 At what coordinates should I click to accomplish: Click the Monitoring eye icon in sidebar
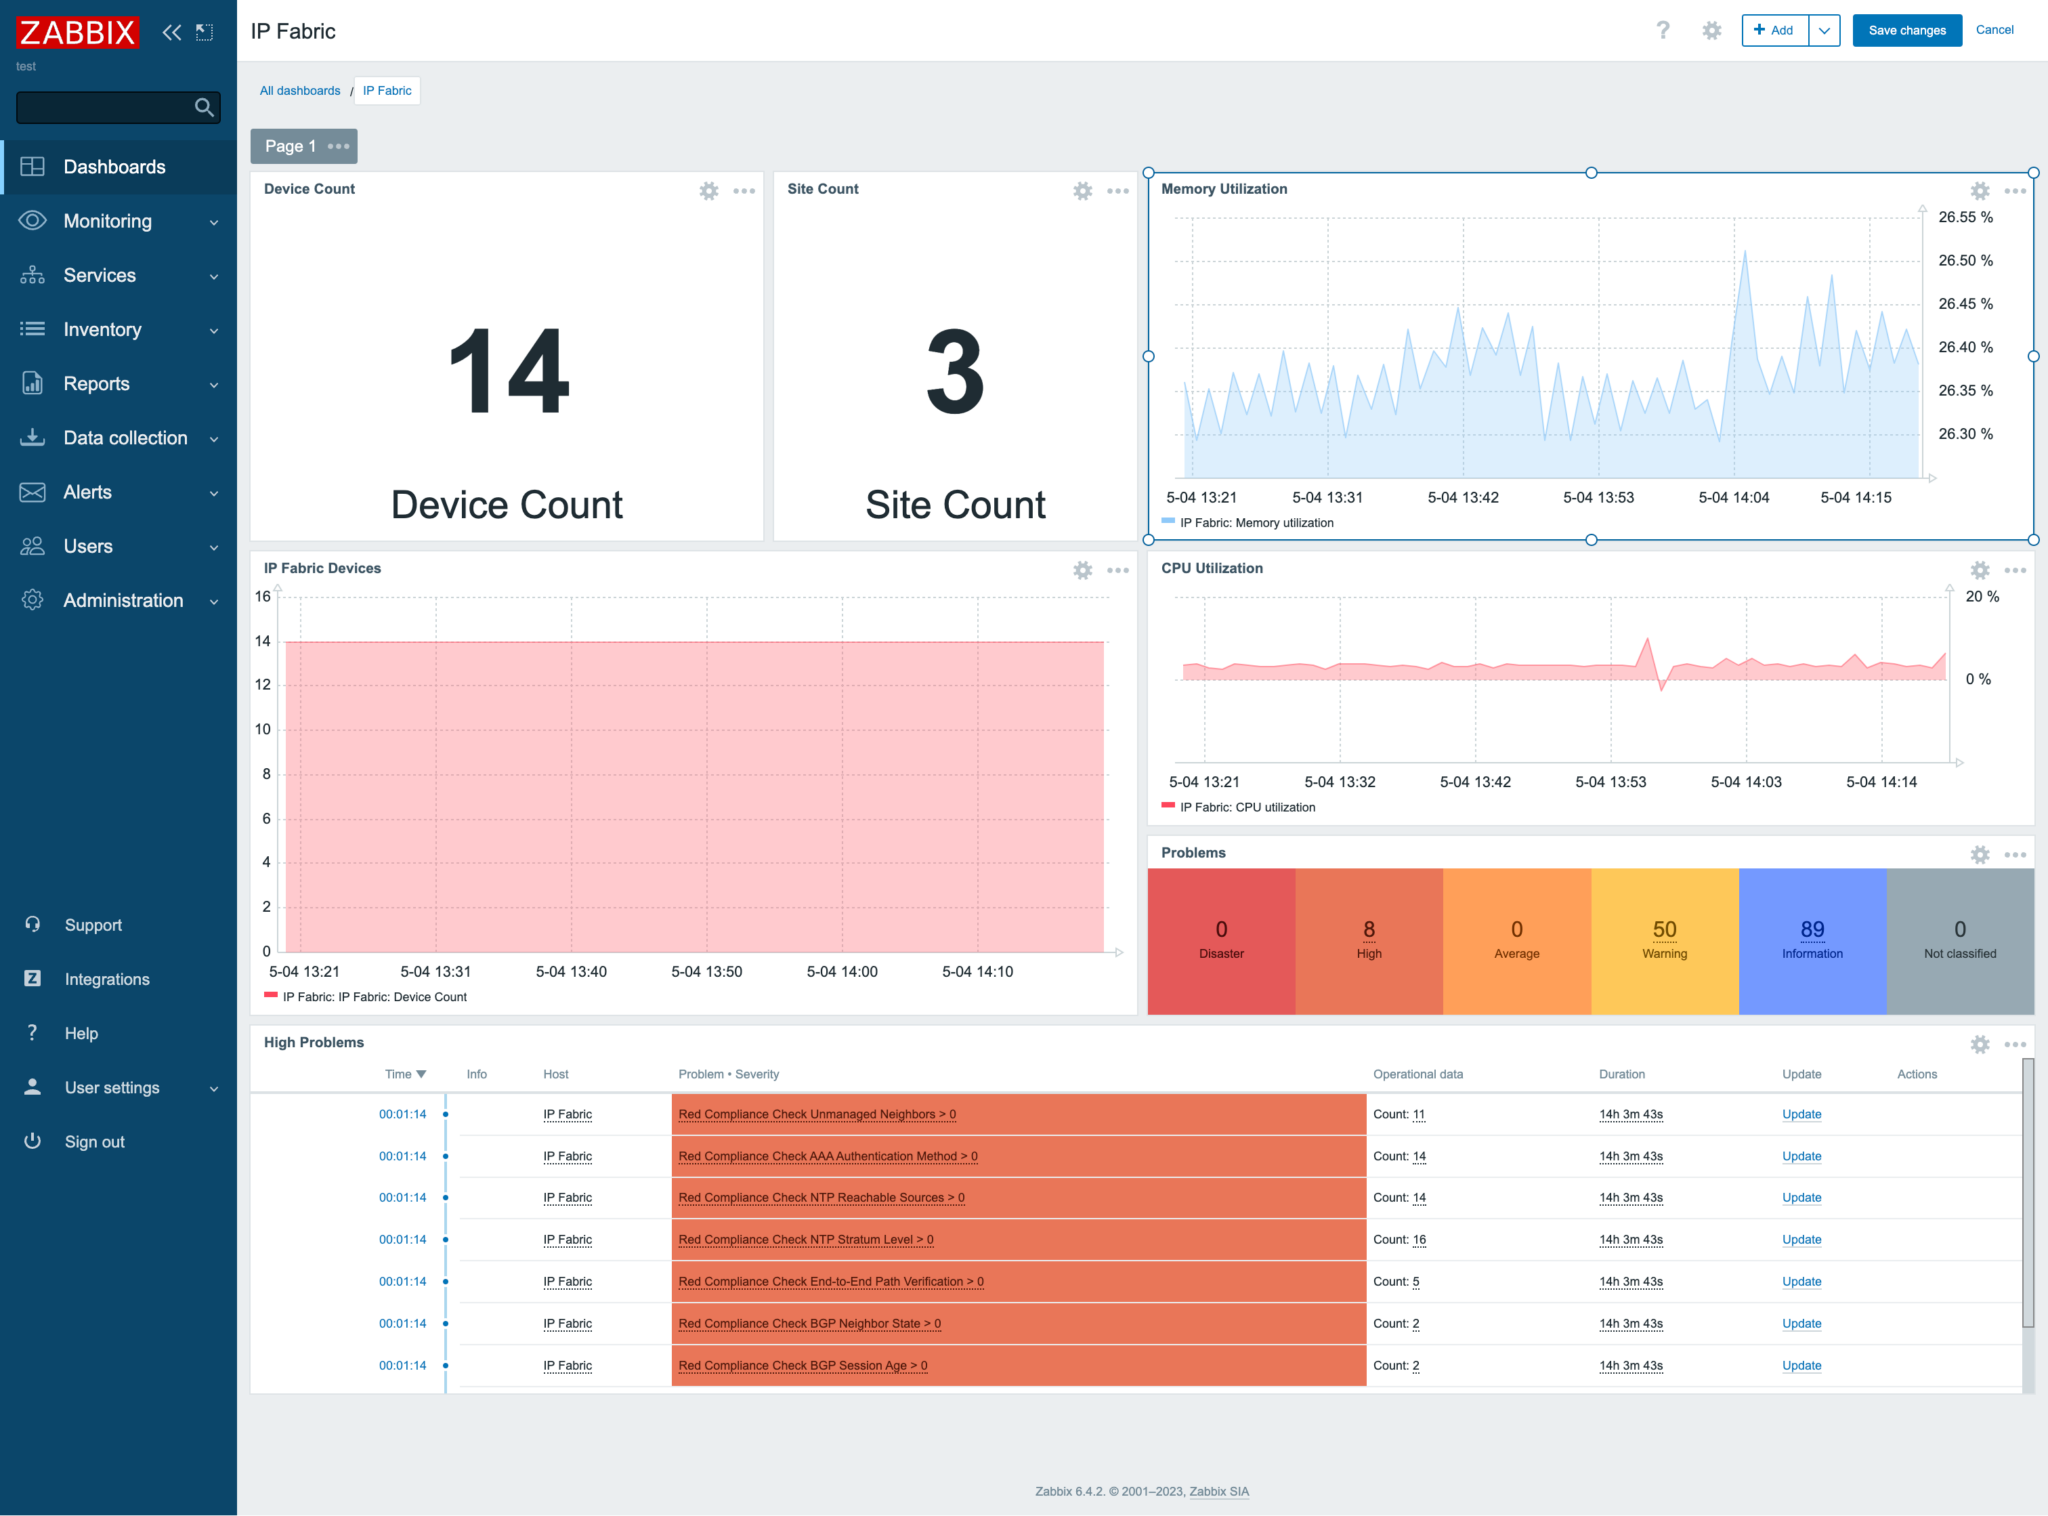tap(32, 221)
